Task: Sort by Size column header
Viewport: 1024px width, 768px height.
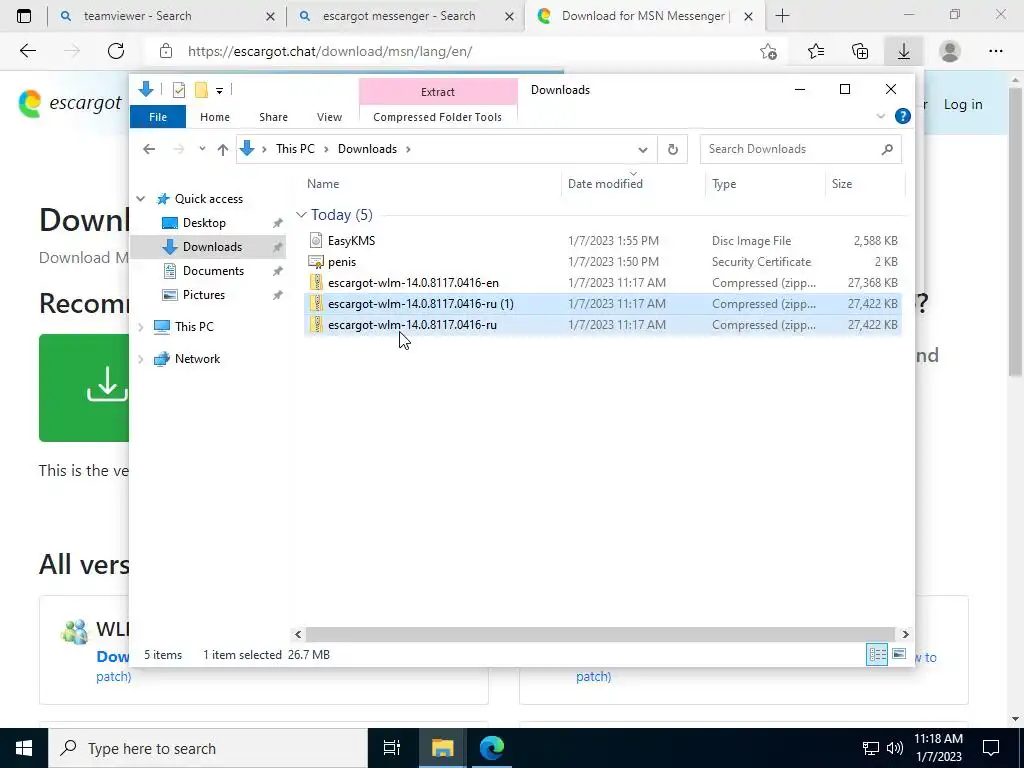Action: click(x=865, y=184)
